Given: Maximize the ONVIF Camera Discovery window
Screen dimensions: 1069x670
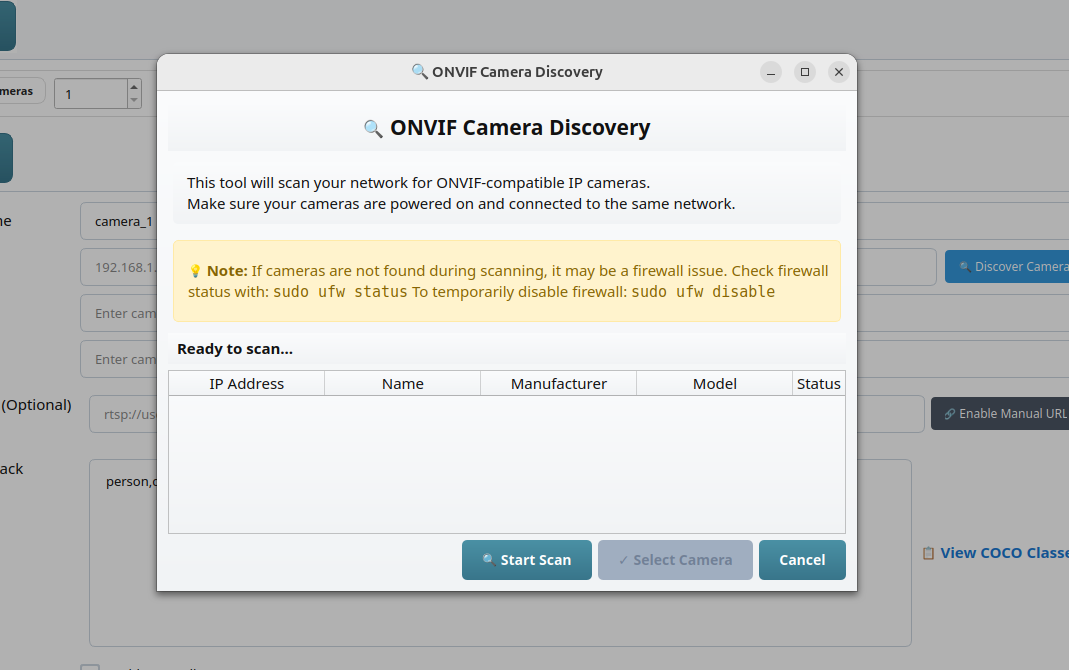Looking at the screenshot, I should coord(804,72).
